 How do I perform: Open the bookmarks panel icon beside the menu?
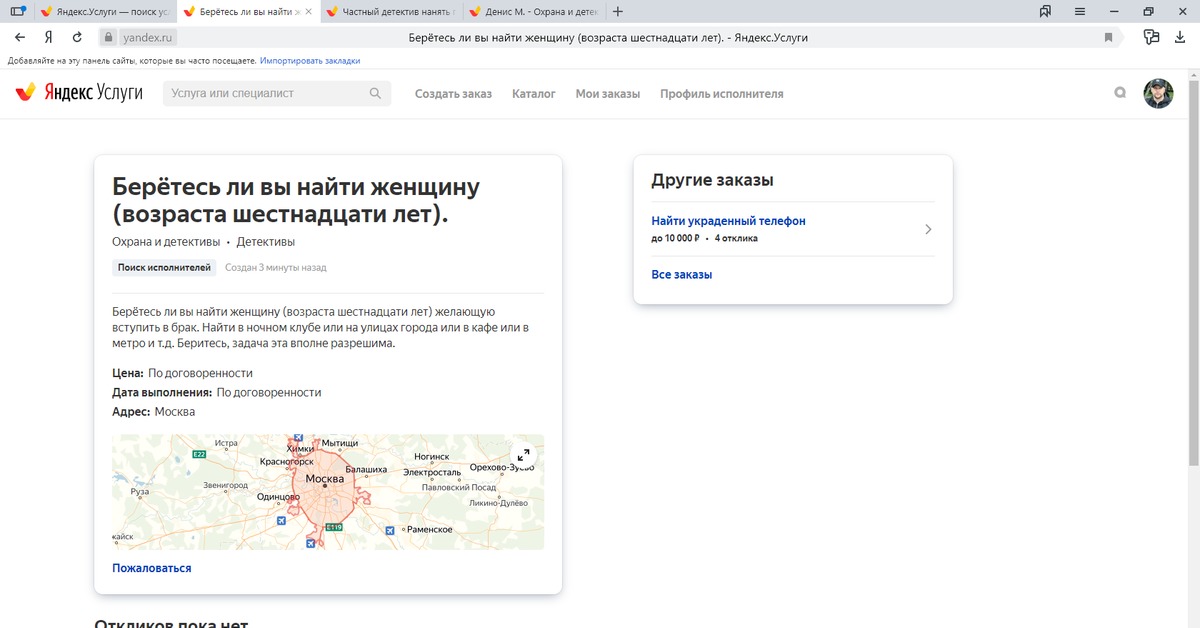pyautogui.click(x=1046, y=11)
